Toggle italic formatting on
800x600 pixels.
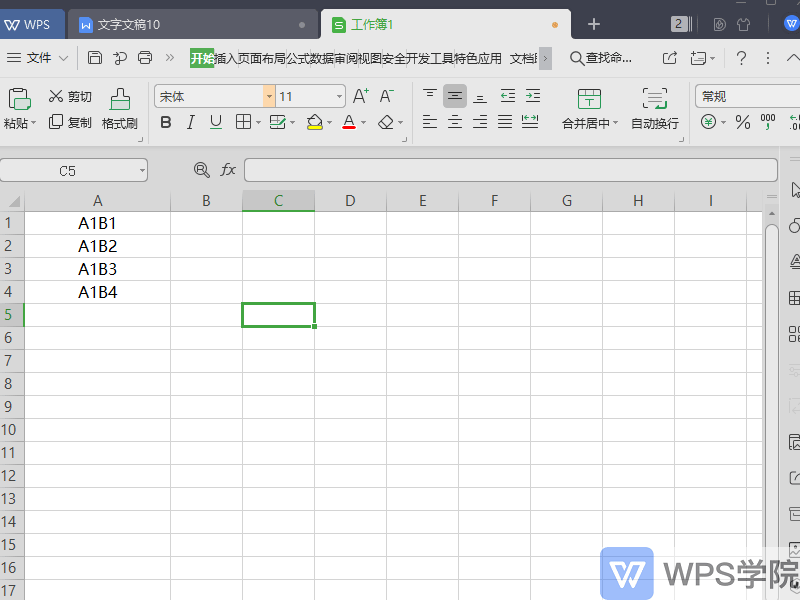[x=190, y=122]
